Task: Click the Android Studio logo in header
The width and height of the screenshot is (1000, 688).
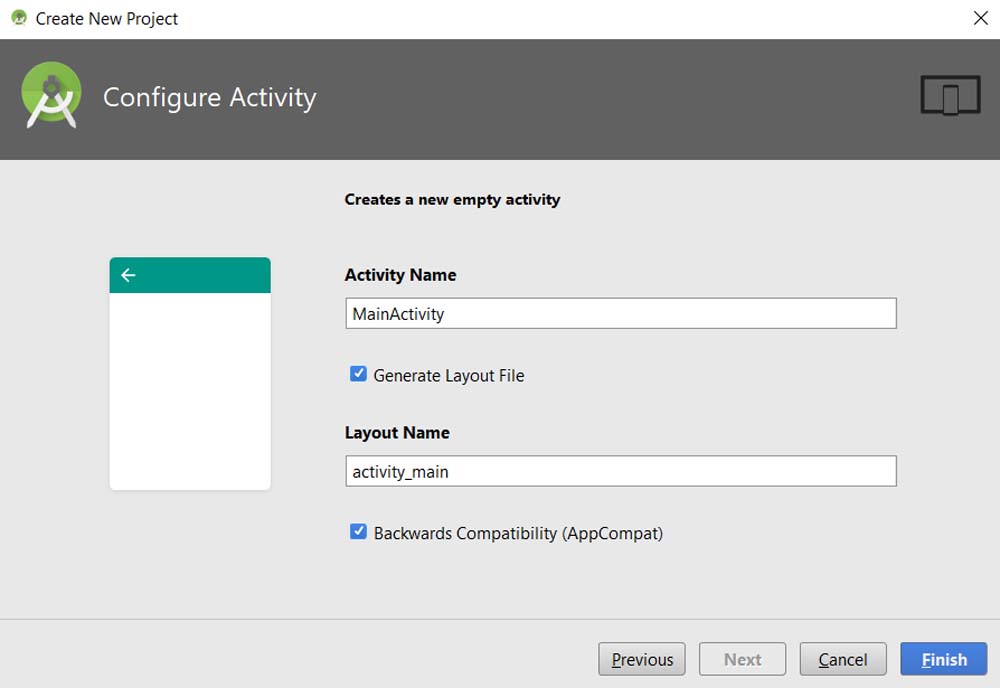Action: click(x=51, y=96)
